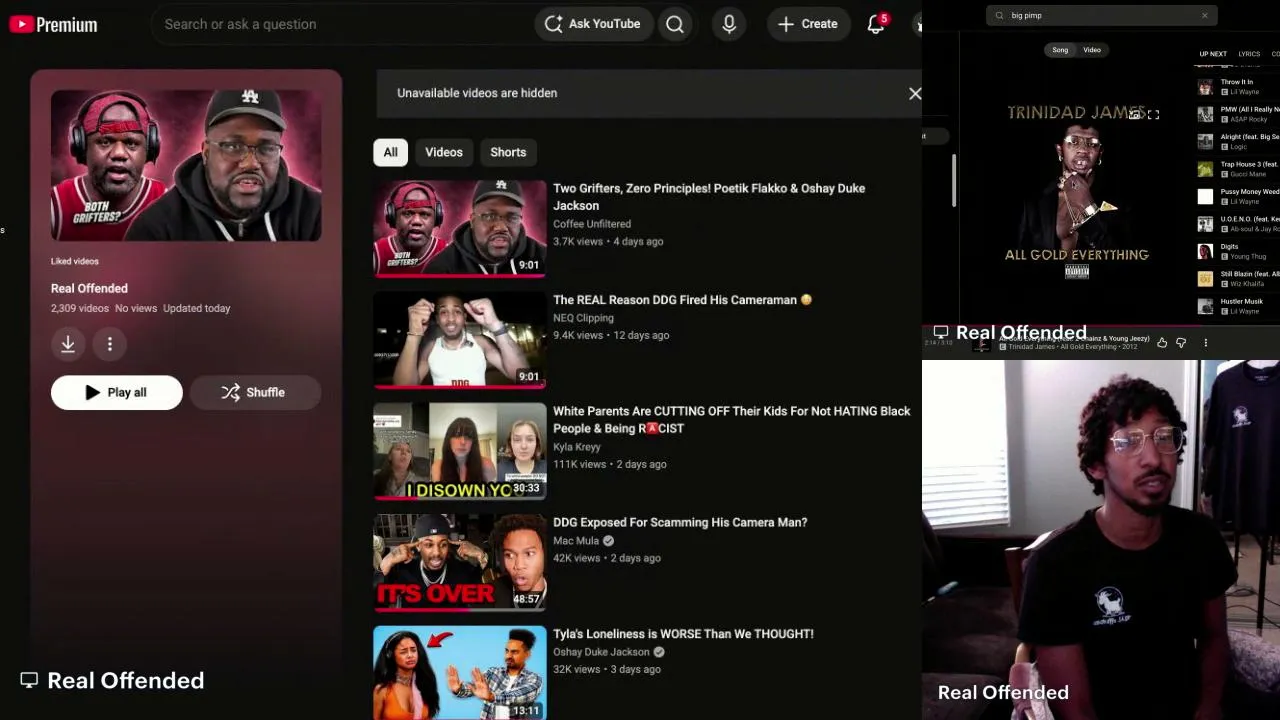Click the search icon in YouTube Music

(999, 15)
